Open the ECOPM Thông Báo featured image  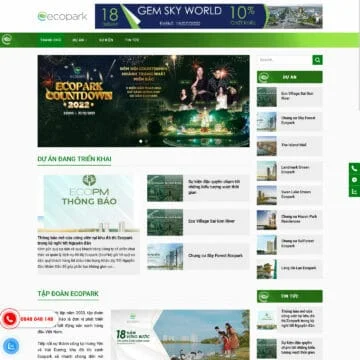[88, 203]
